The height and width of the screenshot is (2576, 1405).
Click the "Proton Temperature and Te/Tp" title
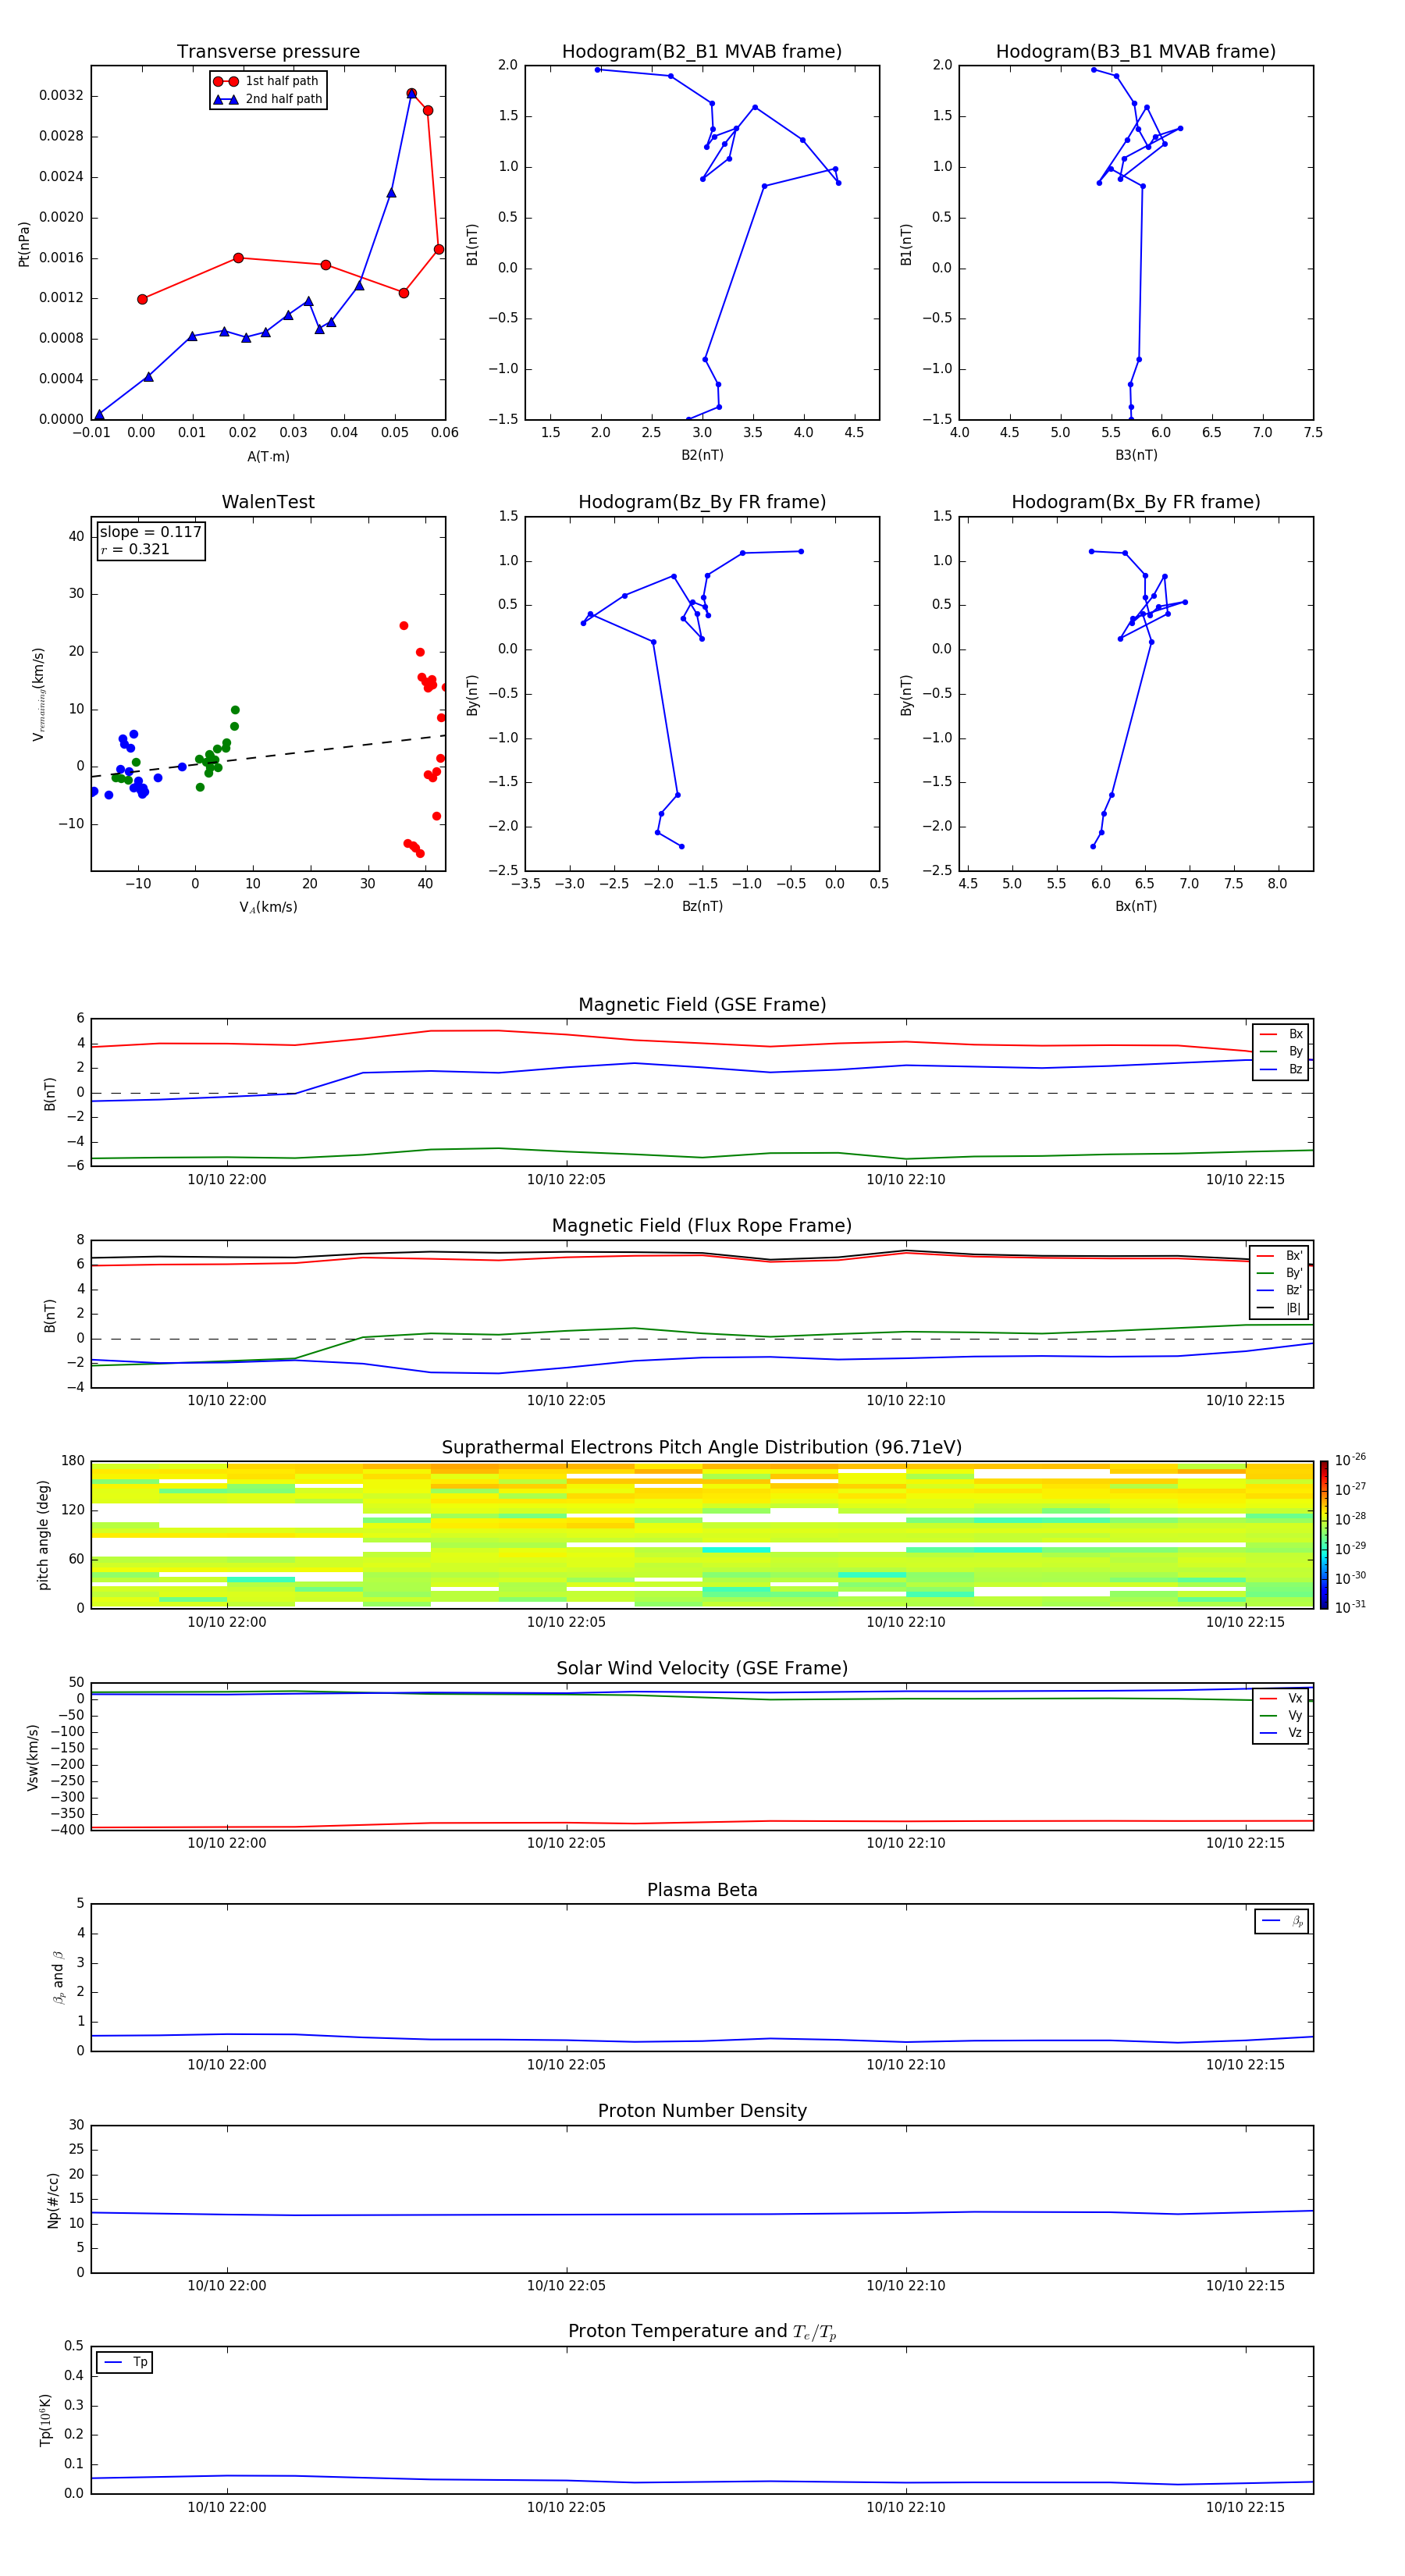click(702, 2332)
